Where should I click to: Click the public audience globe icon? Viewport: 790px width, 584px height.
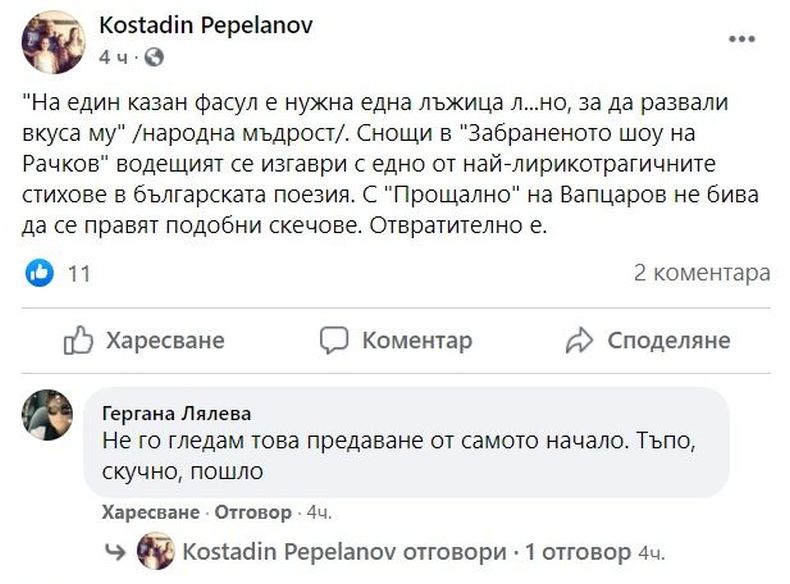tap(154, 57)
